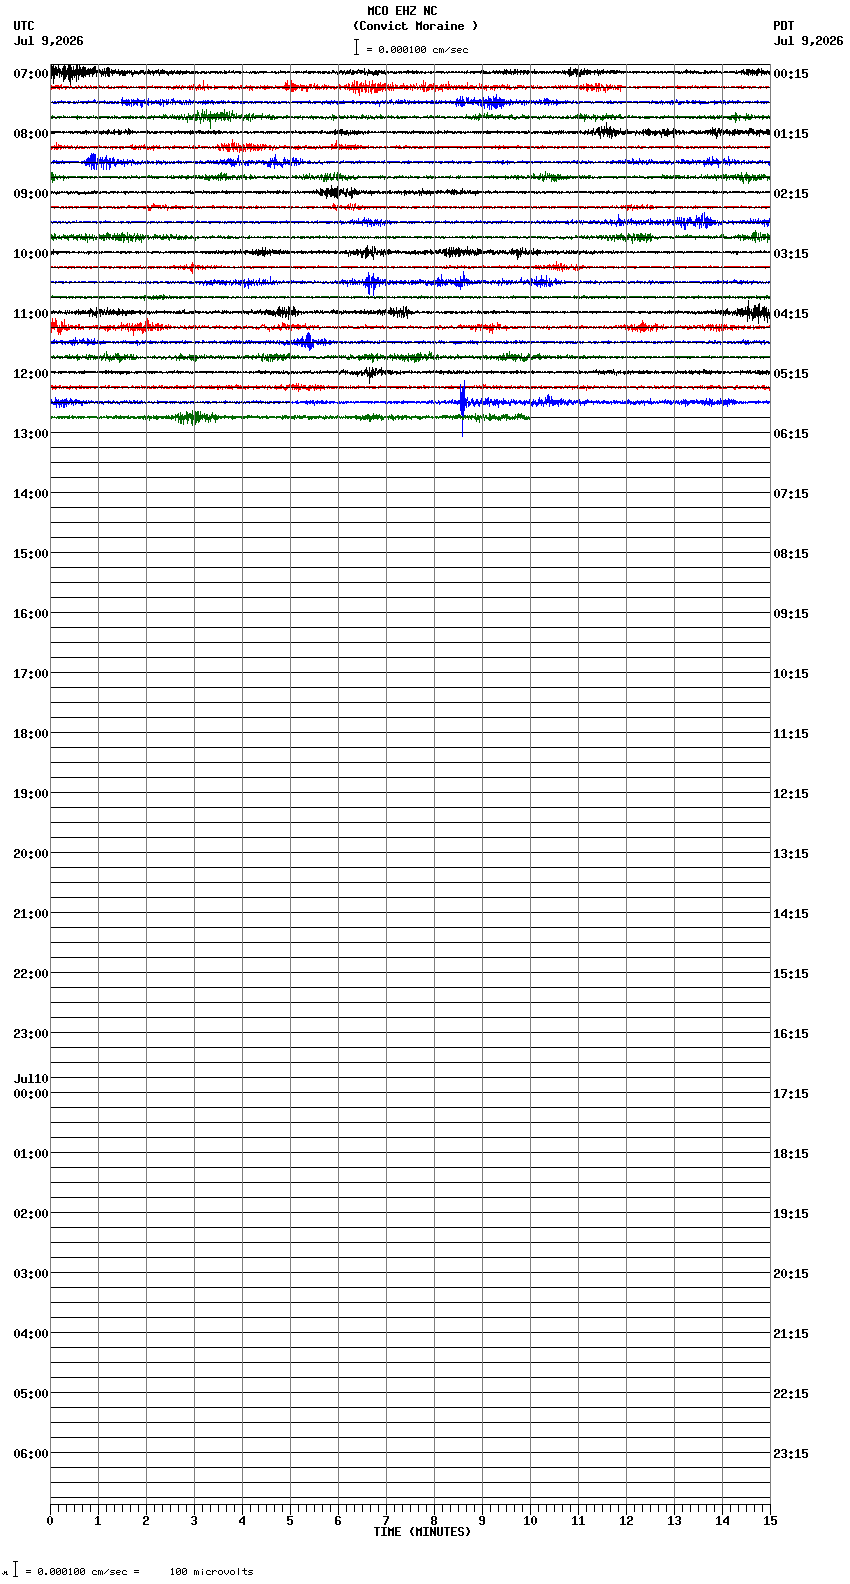Click the '20:15' PDT time label

(791, 1274)
